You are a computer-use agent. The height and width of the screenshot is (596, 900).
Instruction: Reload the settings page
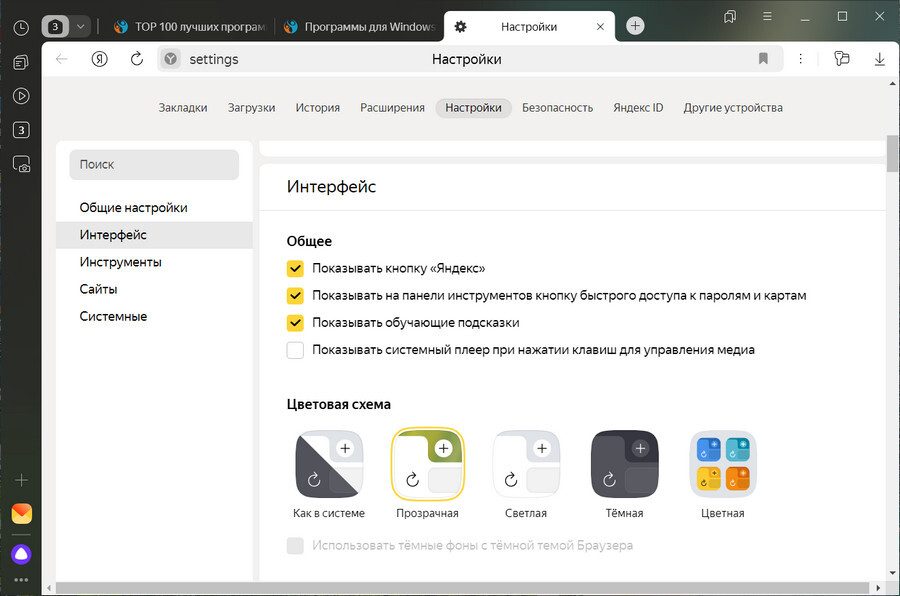point(137,59)
